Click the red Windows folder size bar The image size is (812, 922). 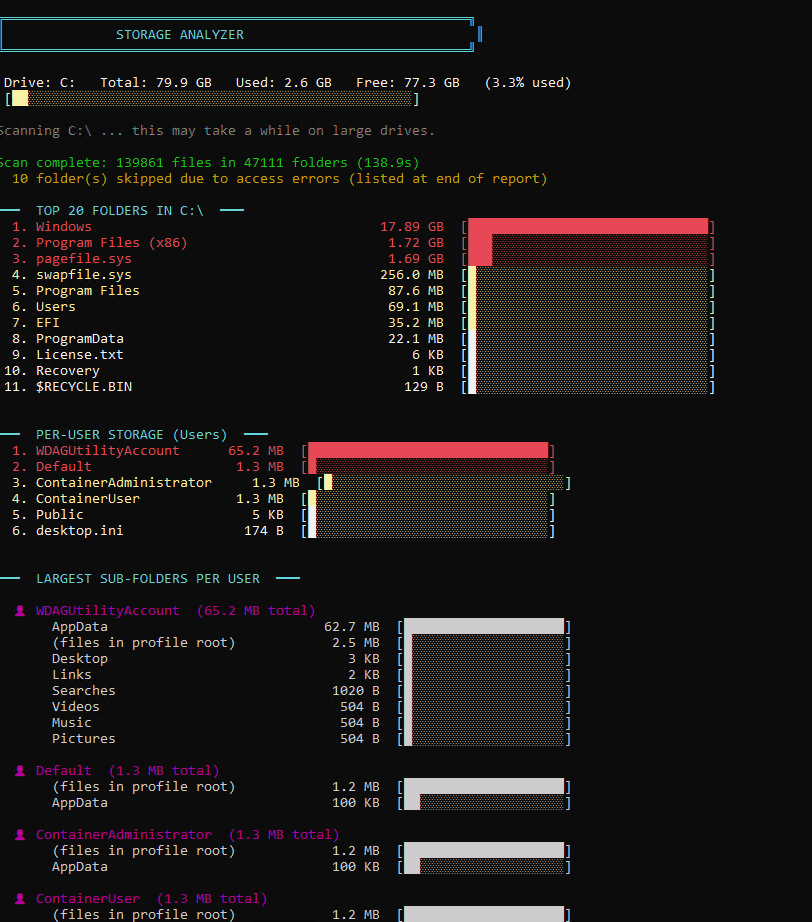[x=588, y=226]
